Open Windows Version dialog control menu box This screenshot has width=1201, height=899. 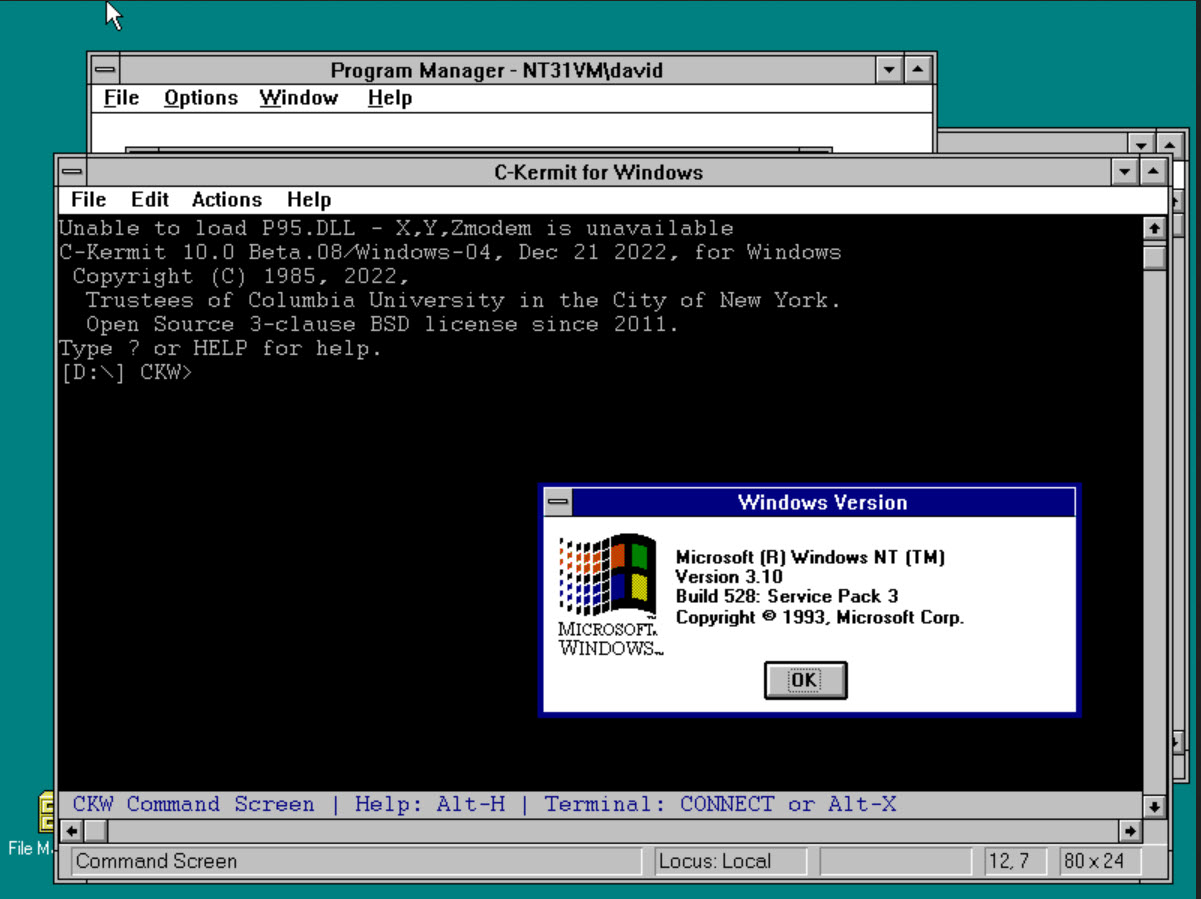coord(558,502)
